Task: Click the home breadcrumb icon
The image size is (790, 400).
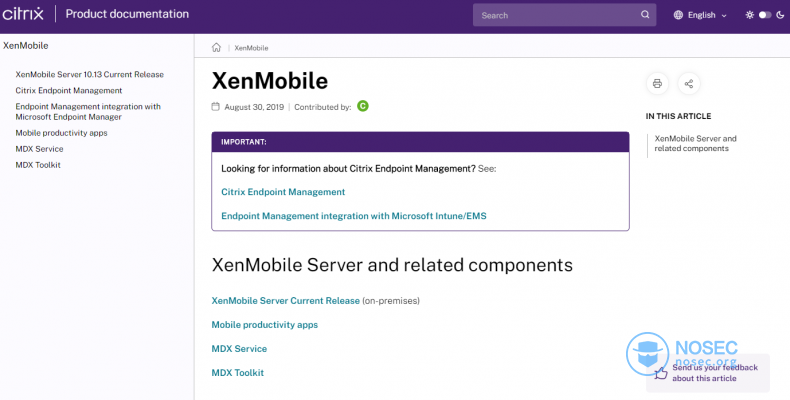Action: pos(216,47)
